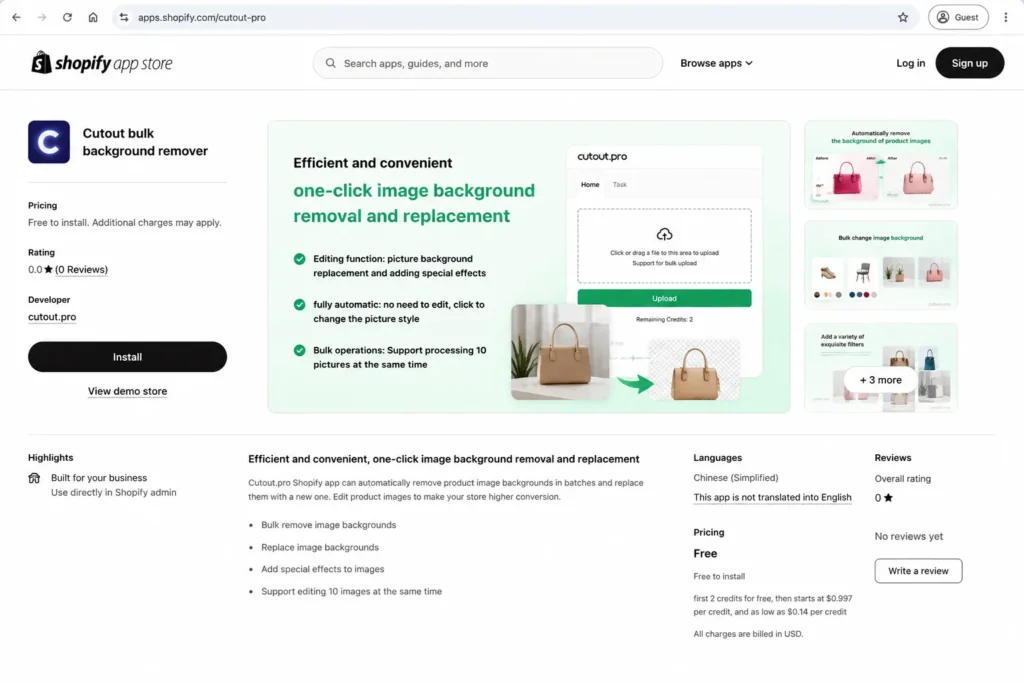This screenshot has height=683, width=1024.
Task: Expand the Browse apps dropdown
Action: [x=716, y=63]
